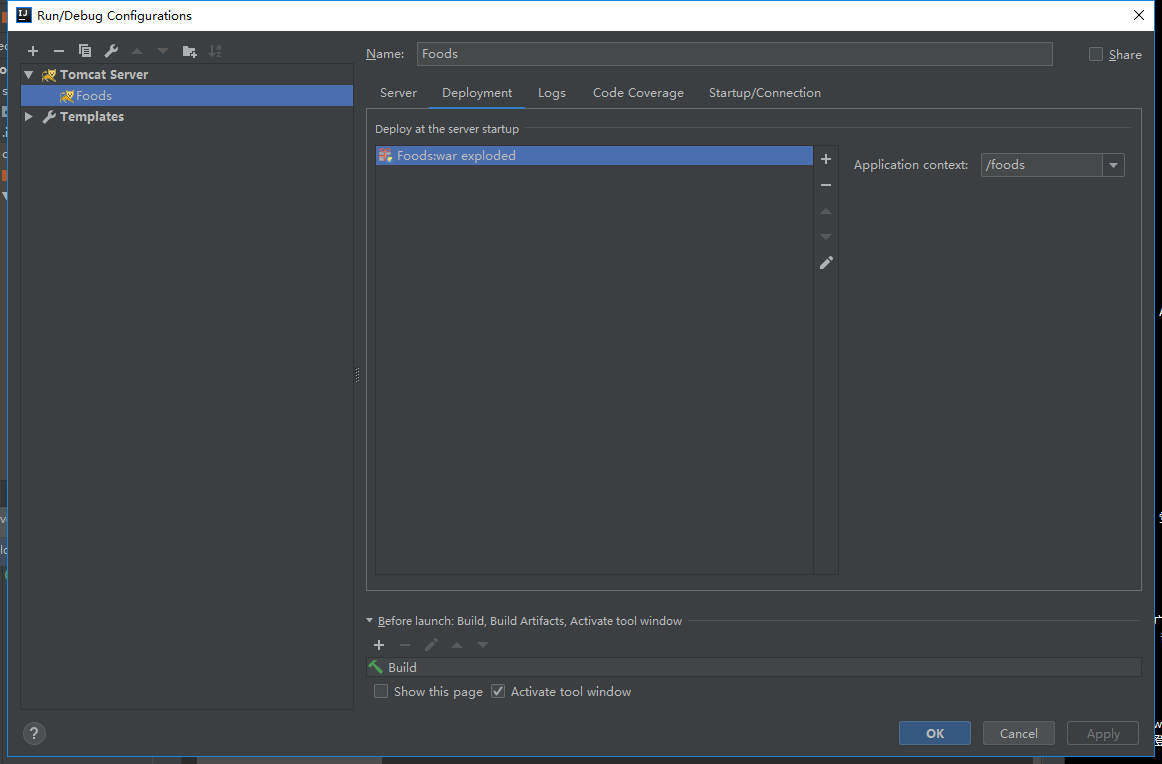
Task: Uncheck Activate tool window
Action: coord(498,691)
